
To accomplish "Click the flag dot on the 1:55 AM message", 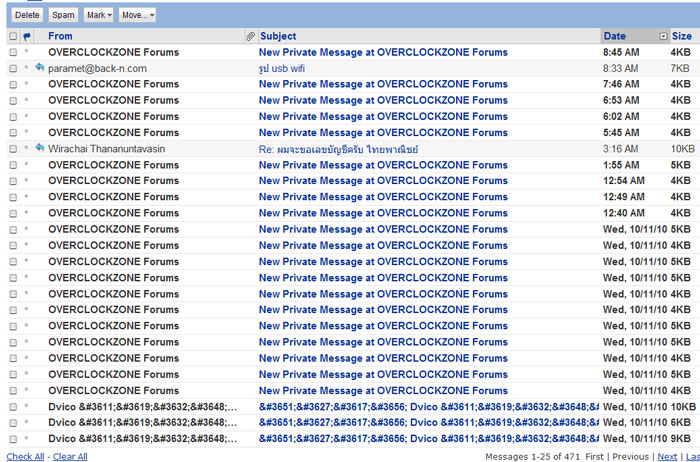I will tap(27, 165).
